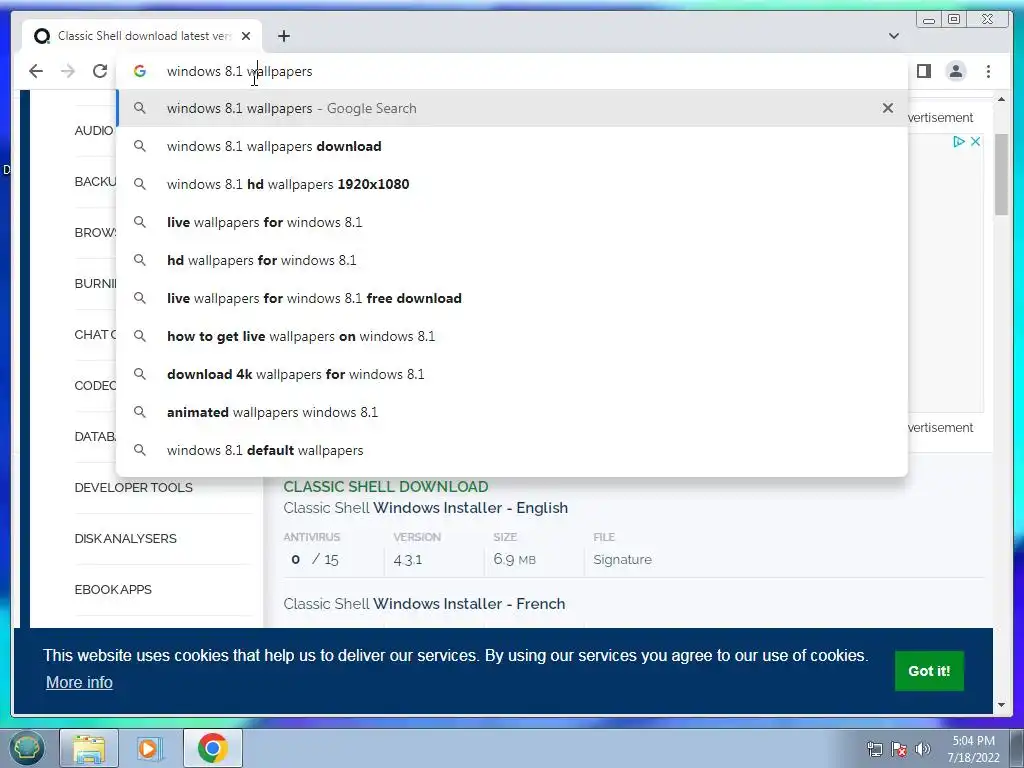Open a new tab with plus button

coord(283,36)
